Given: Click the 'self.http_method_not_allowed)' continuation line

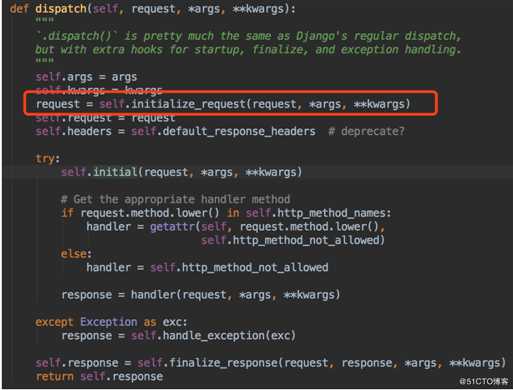Looking at the screenshot, I should [293, 240].
